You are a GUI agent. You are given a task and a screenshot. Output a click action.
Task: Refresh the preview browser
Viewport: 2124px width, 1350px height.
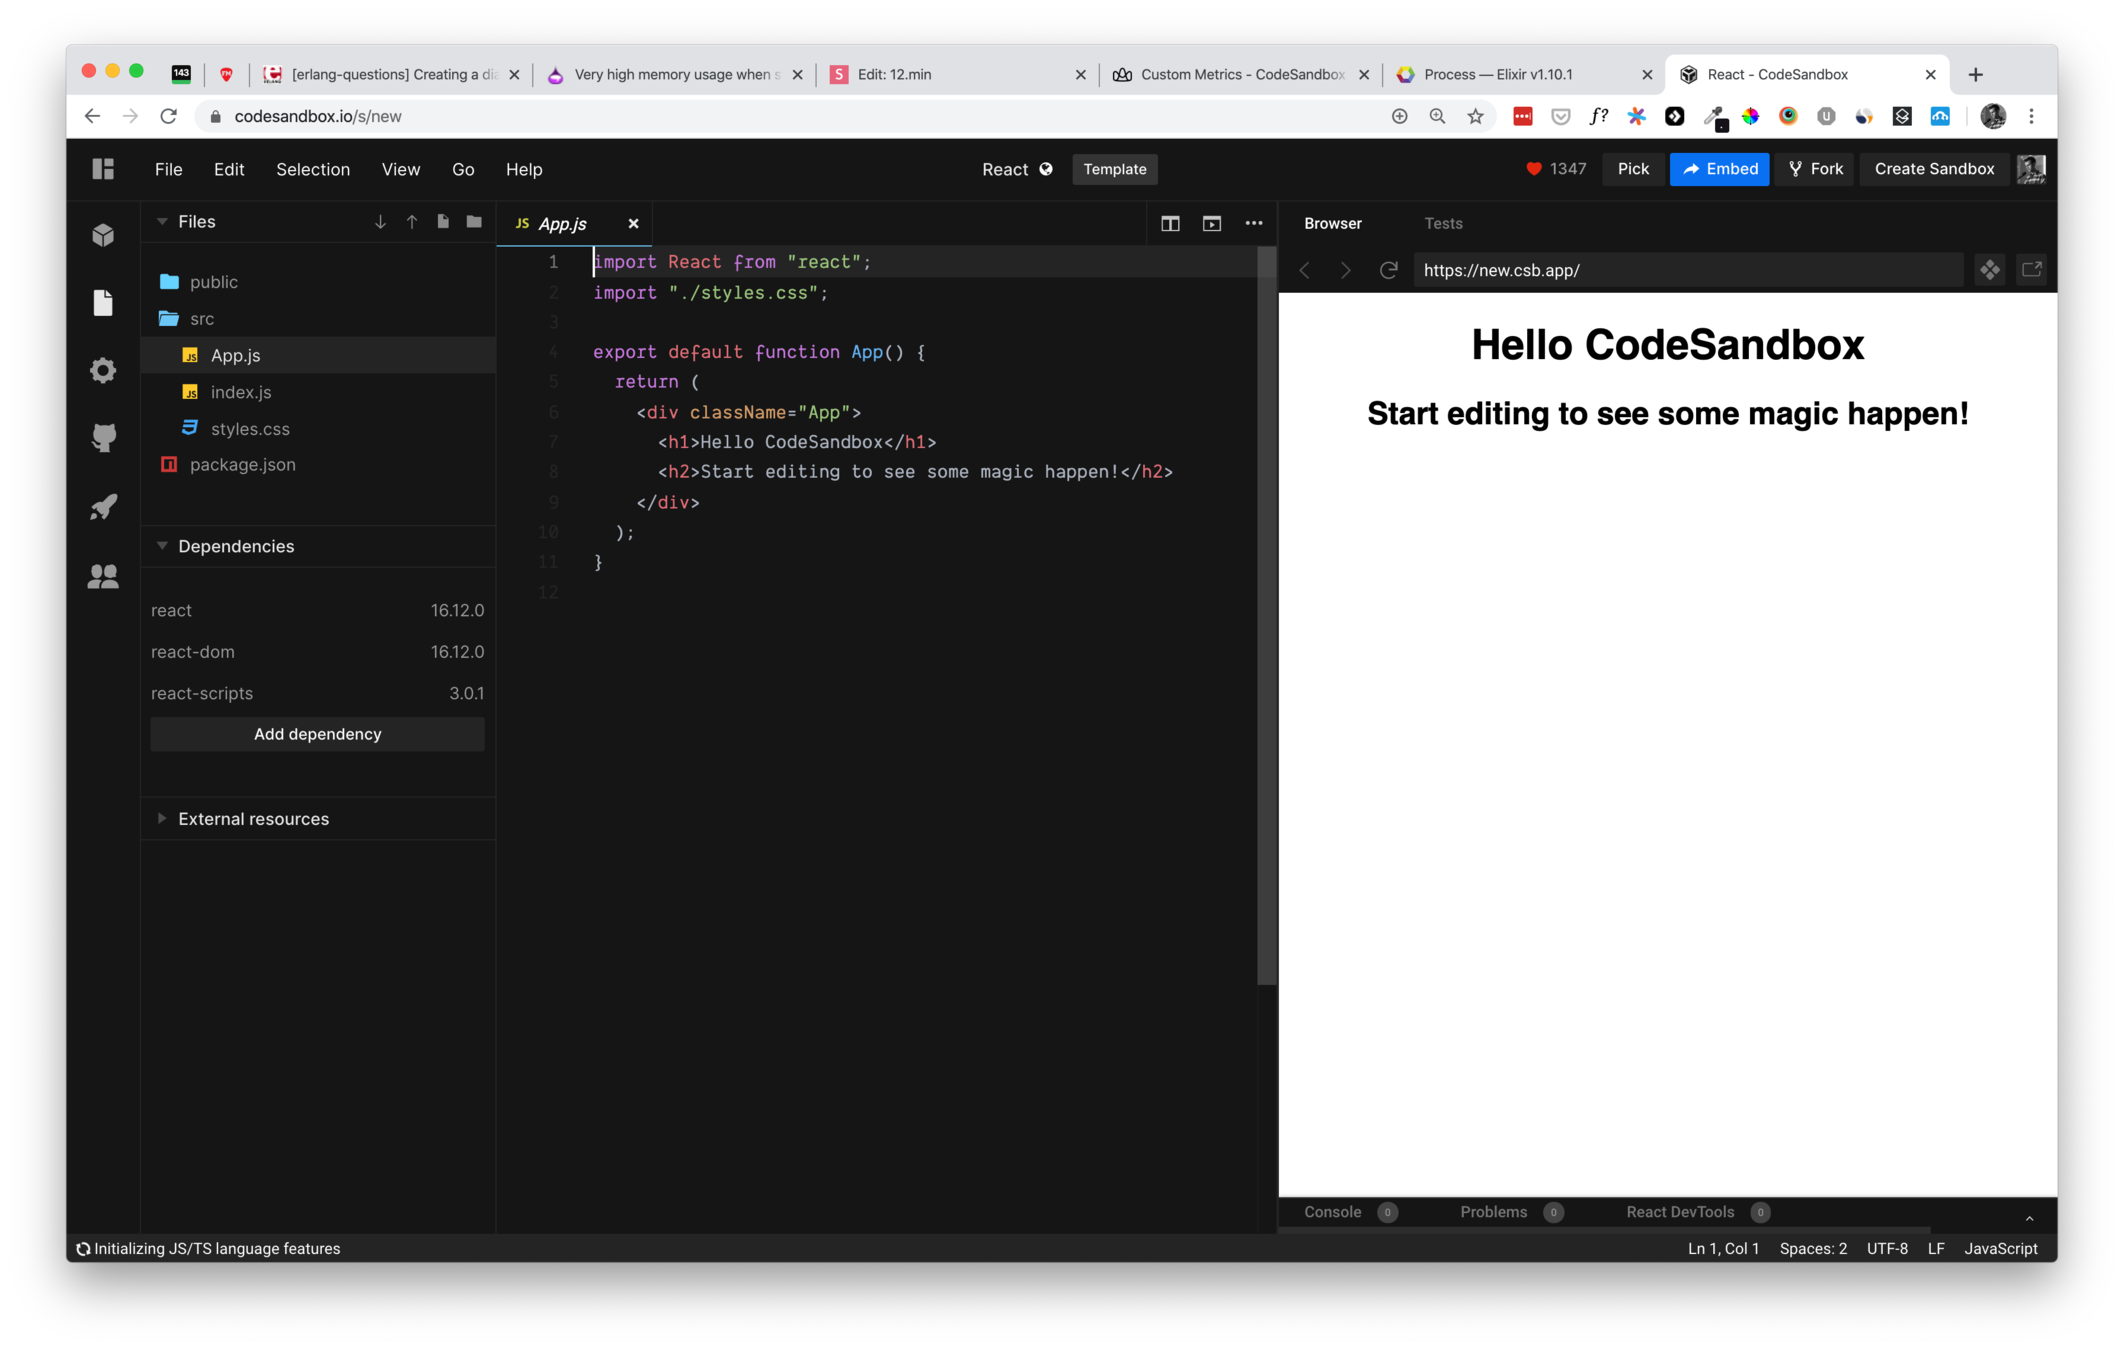pyautogui.click(x=1388, y=270)
